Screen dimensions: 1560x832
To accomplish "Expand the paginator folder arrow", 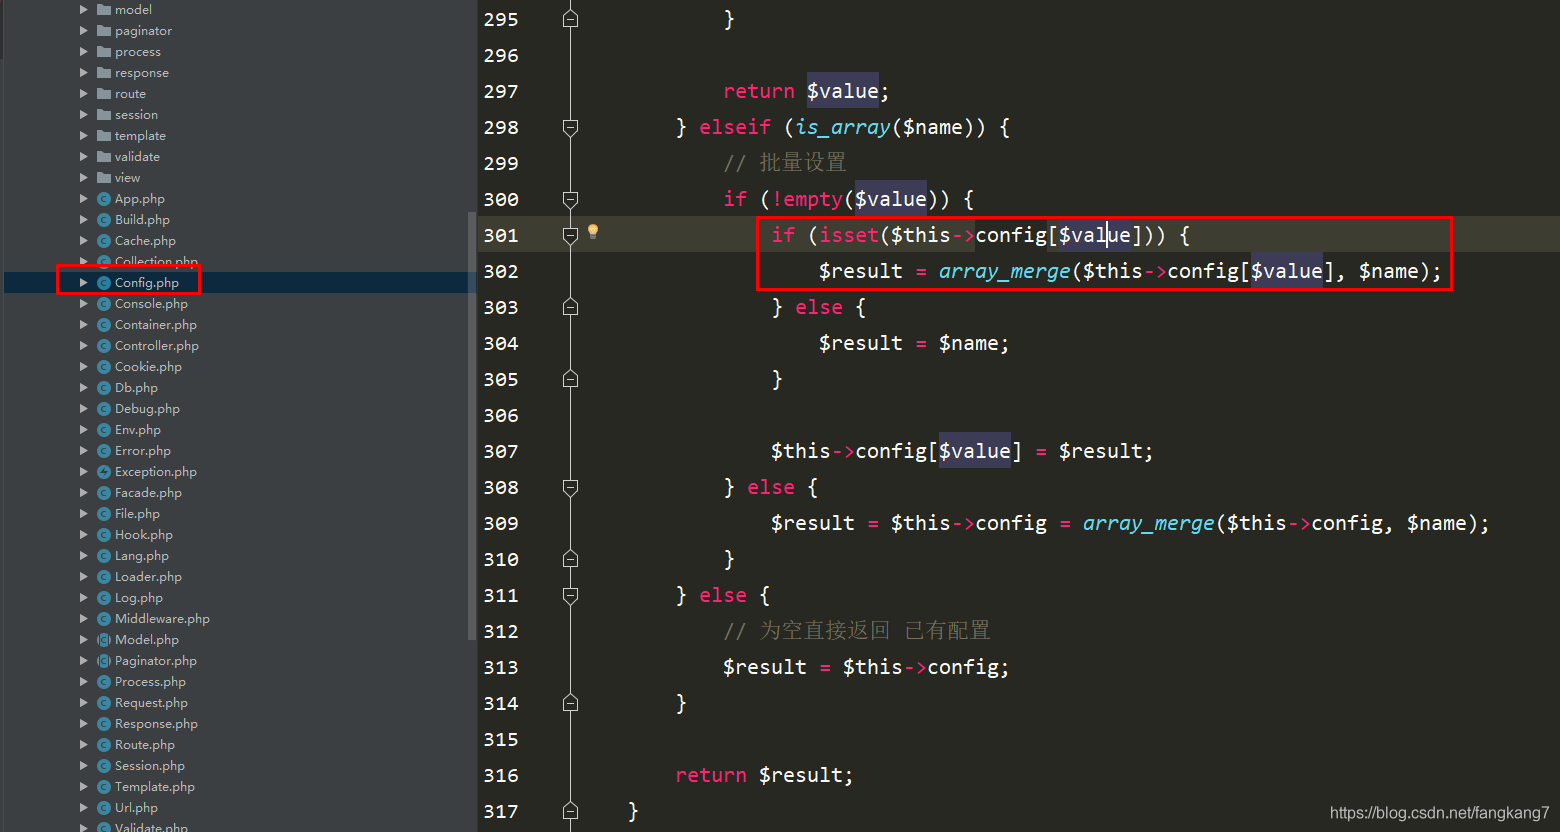I will coord(84,31).
